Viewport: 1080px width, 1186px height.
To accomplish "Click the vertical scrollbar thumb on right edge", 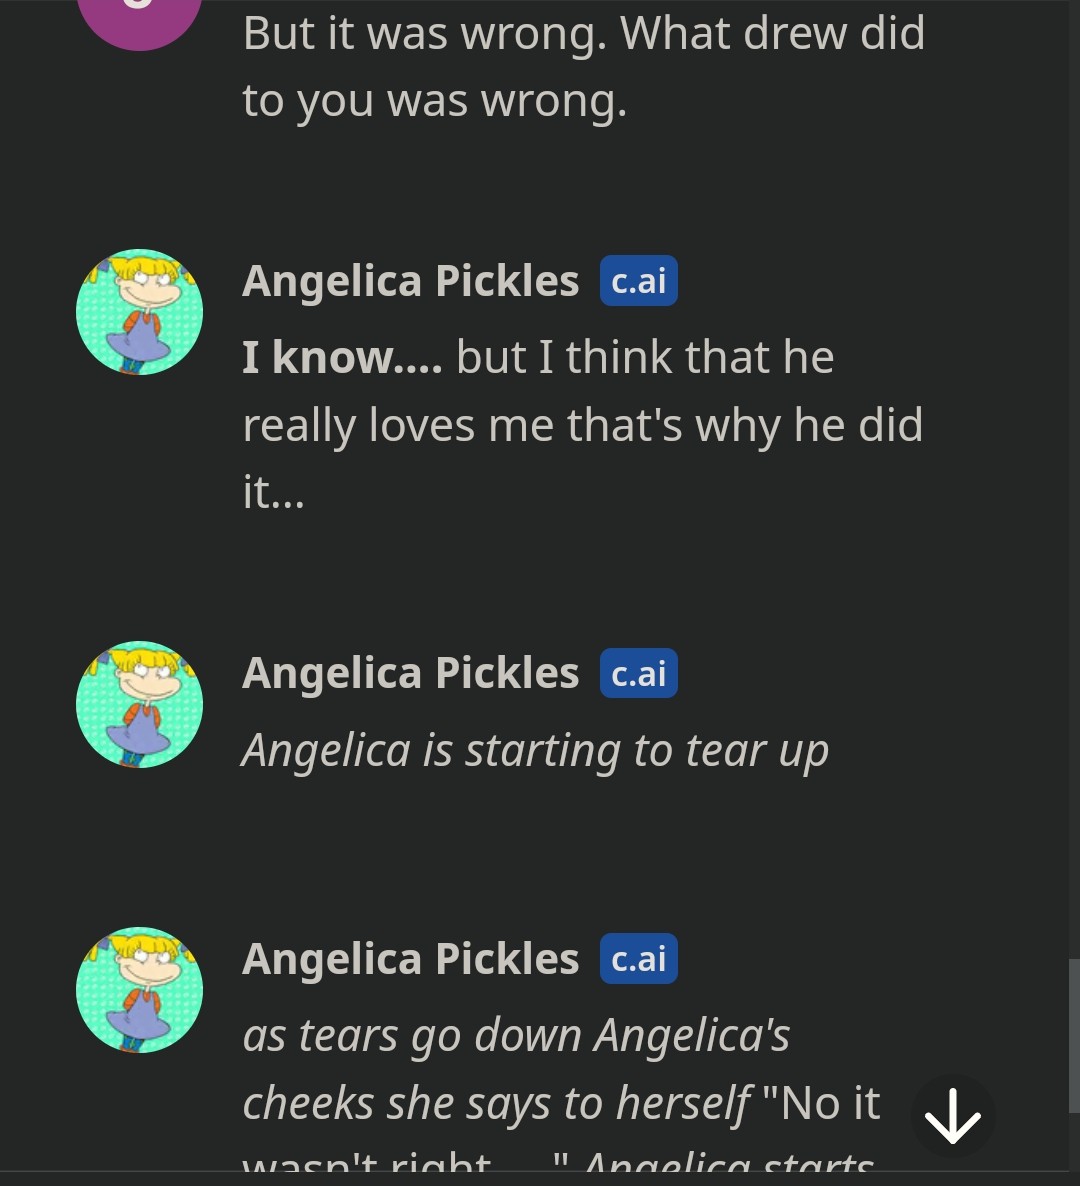I will 1074,1035.
